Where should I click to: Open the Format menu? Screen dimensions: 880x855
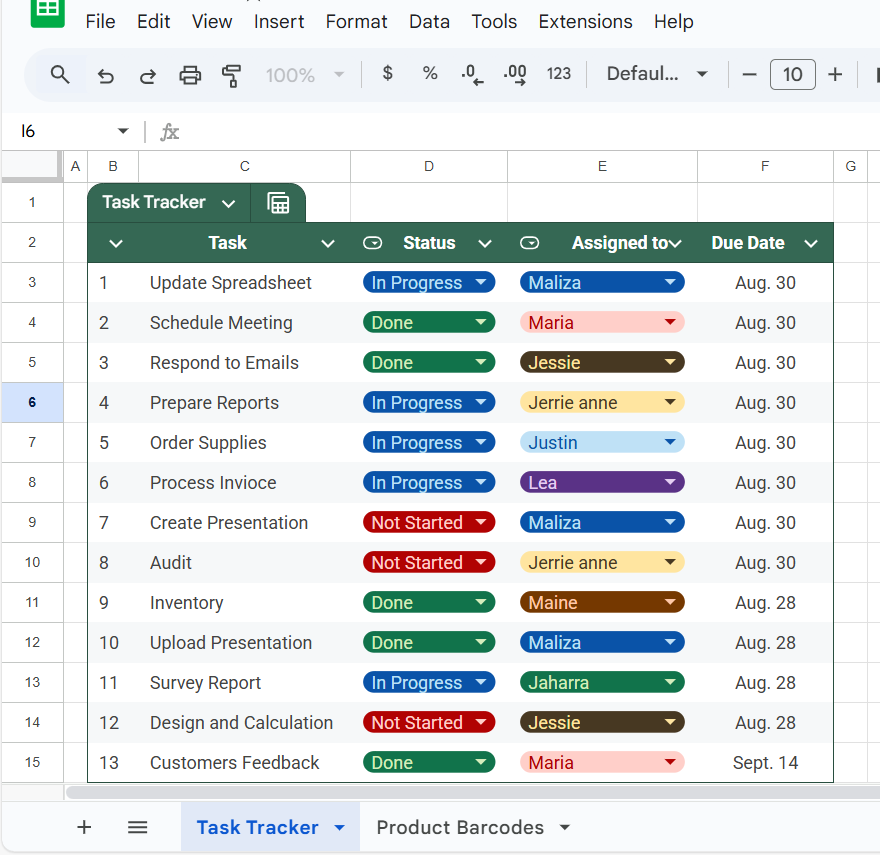pos(356,21)
